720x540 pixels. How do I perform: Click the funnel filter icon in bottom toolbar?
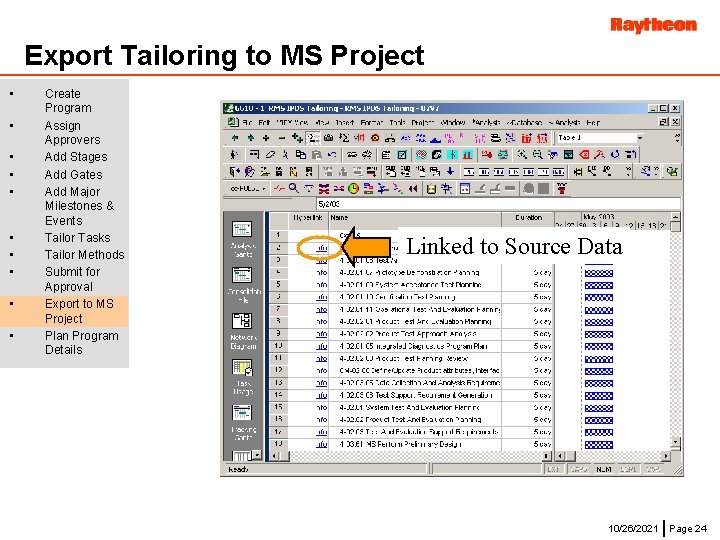(309, 188)
